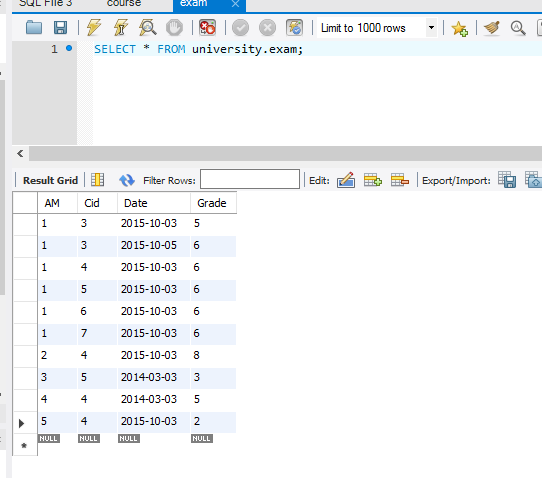The width and height of the screenshot is (542, 478).
Task: Select Cid cell 6
Action: [97, 311]
